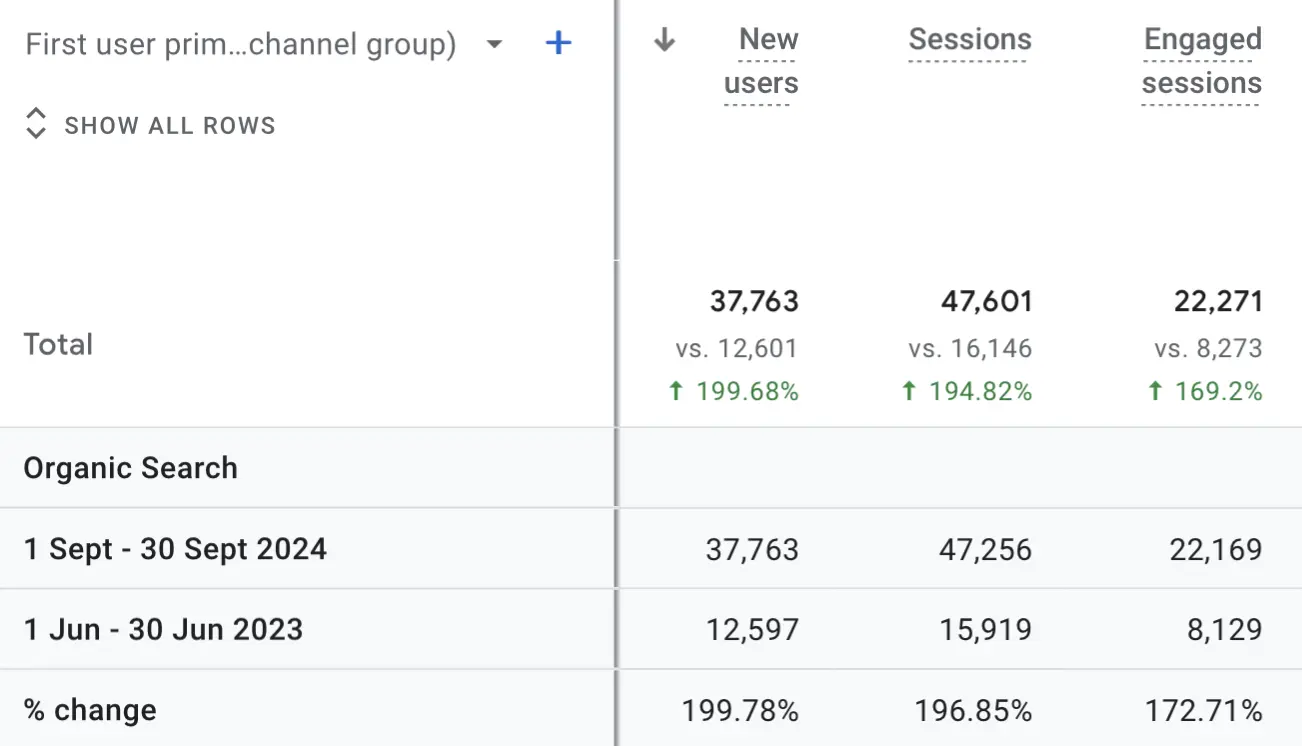Viewport: 1302px width, 746px height.
Task: Click the sort descending arrow beside New users
Action: pos(664,40)
